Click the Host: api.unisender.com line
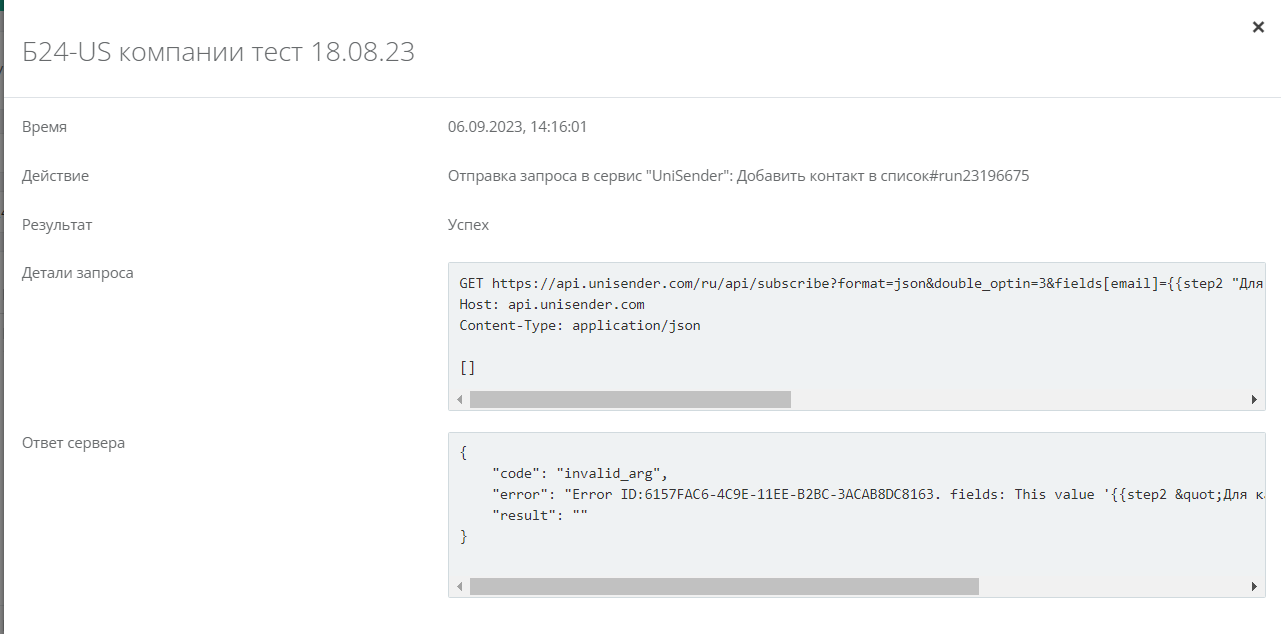The image size is (1281, 634). (x=552, y=304)
